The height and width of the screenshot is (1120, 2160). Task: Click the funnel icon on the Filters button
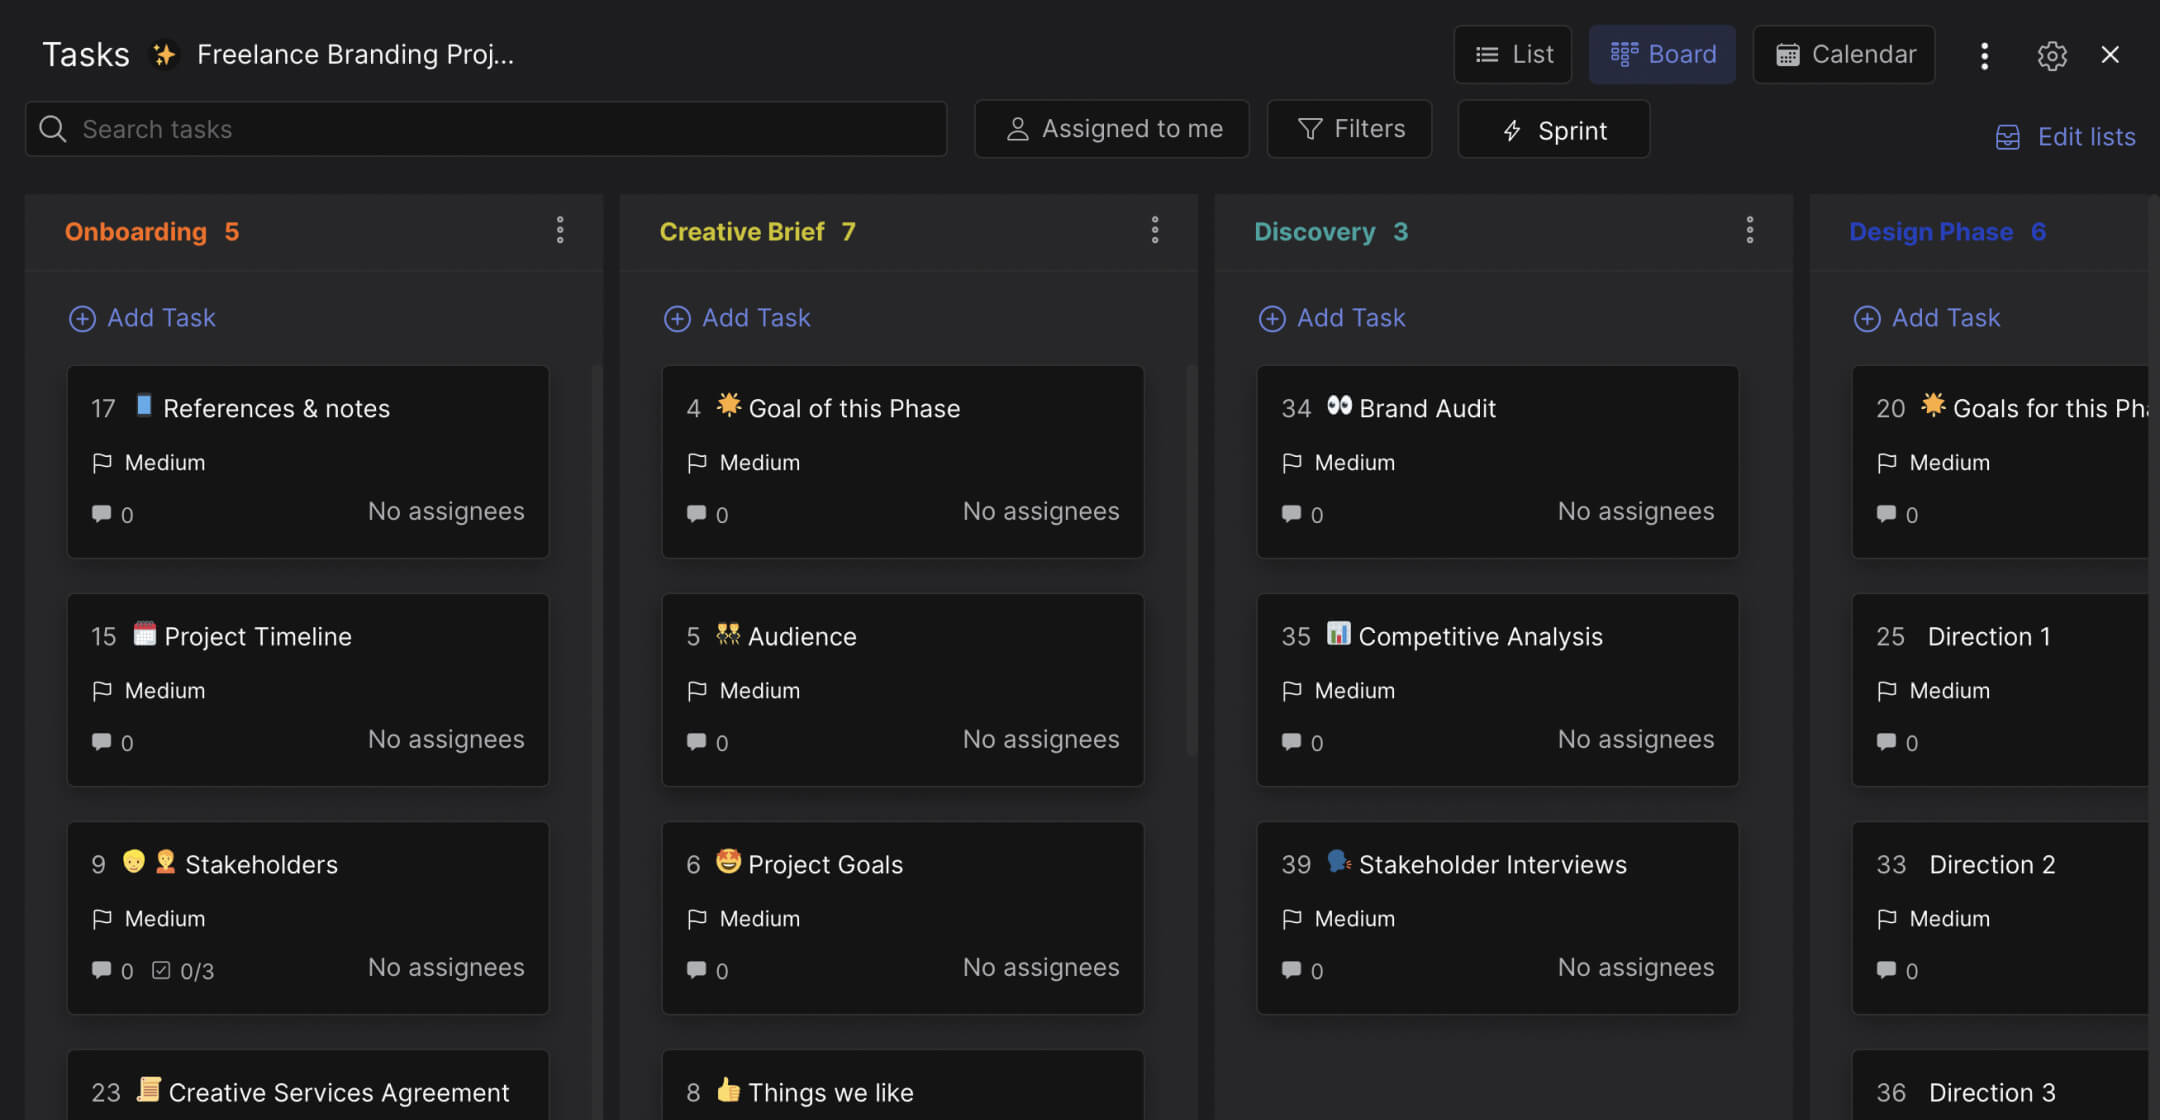(x=1309, y=129)
